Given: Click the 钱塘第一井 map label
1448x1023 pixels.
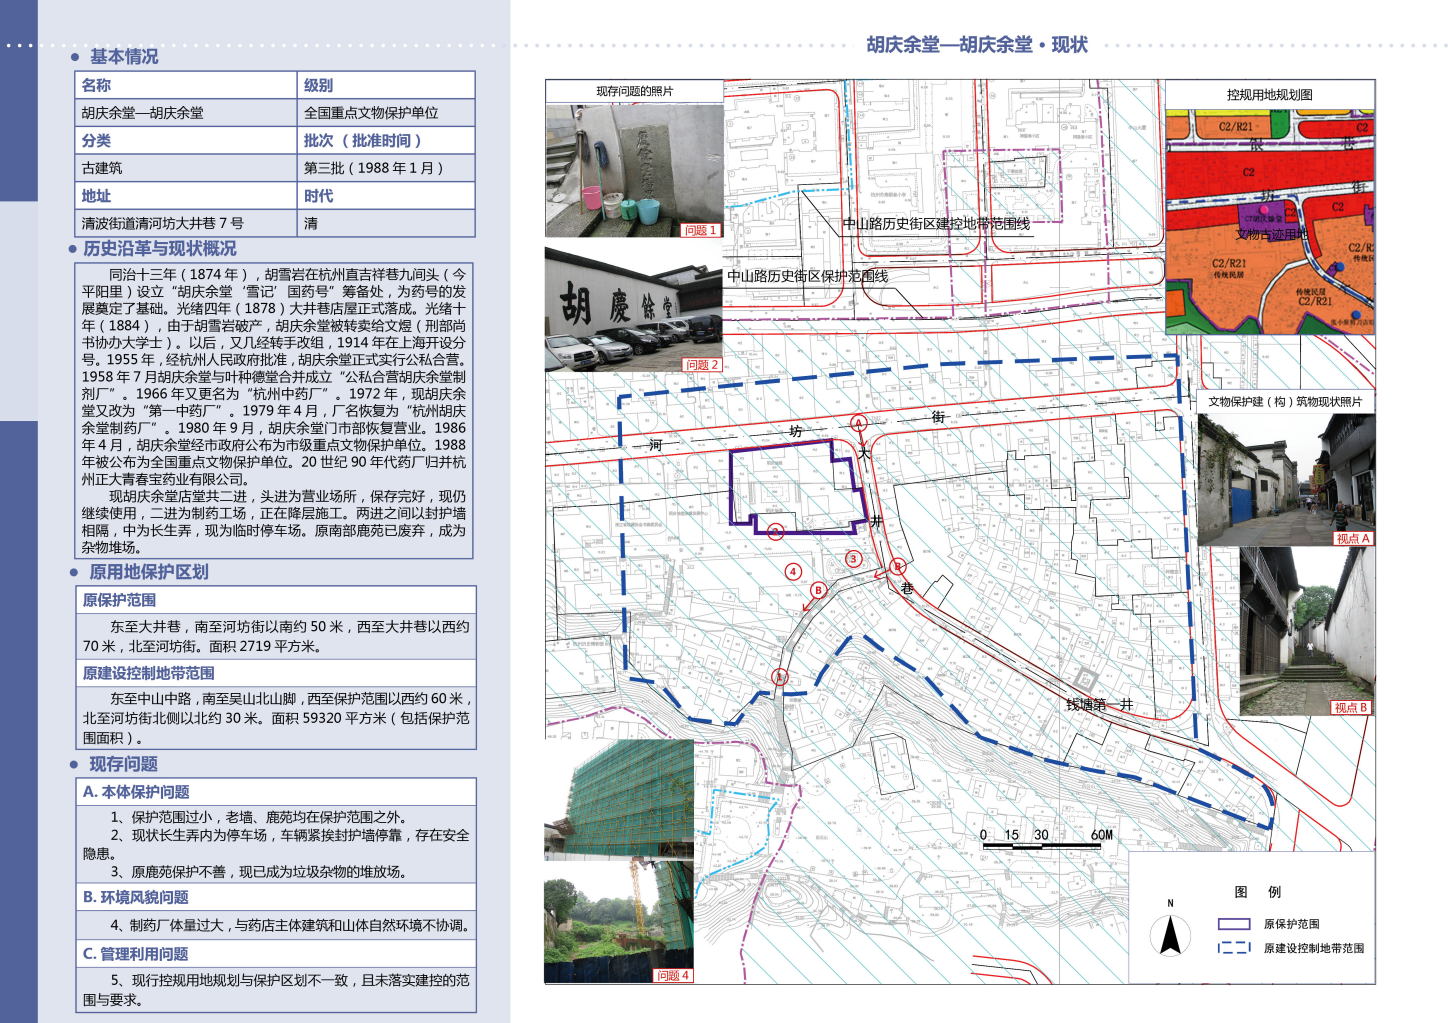Looking at the screenshot, I should [x=1099, y=705].
